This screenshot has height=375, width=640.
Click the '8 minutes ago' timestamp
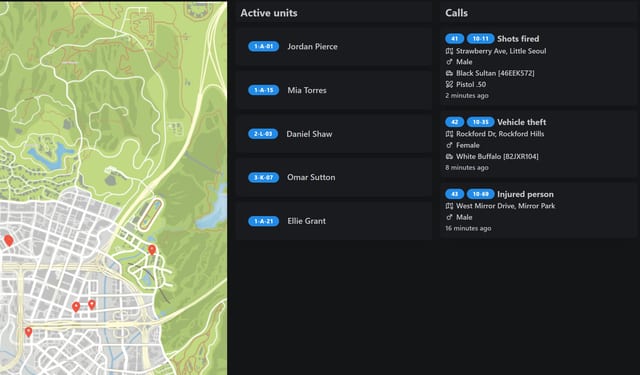point(467,168)
